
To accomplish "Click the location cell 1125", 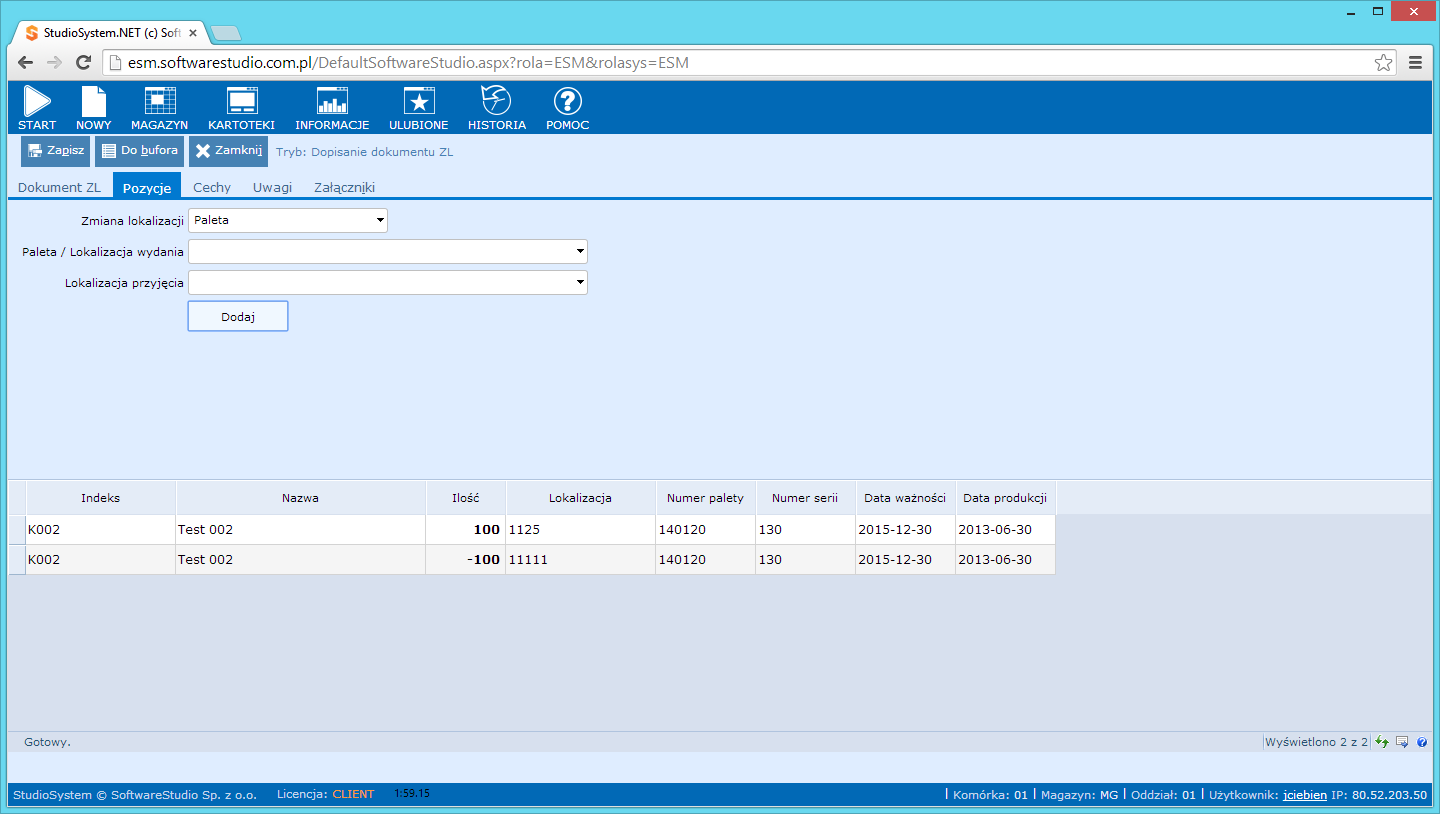I will point(581,530).
